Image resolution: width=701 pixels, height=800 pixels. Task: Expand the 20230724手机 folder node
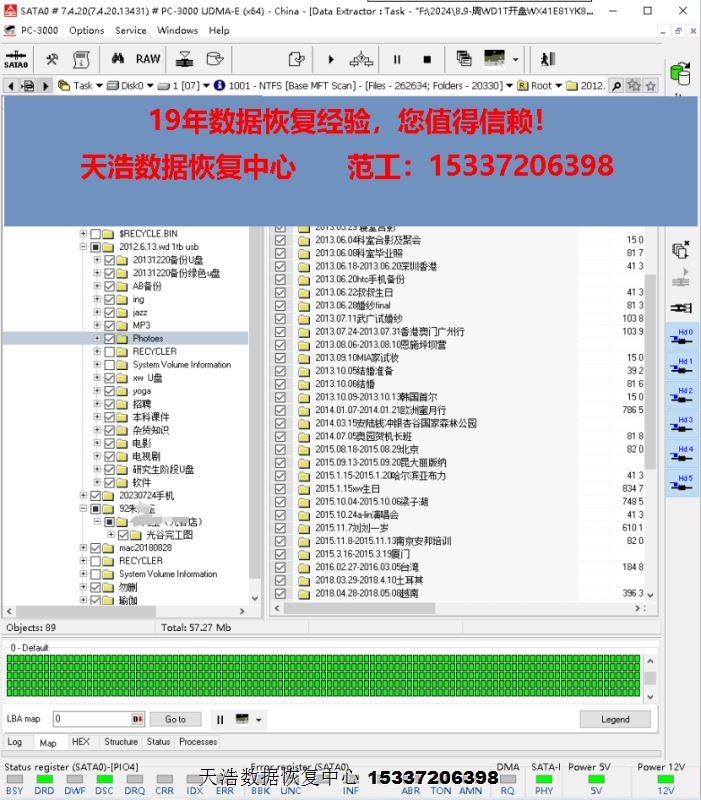tap(84, 495)
